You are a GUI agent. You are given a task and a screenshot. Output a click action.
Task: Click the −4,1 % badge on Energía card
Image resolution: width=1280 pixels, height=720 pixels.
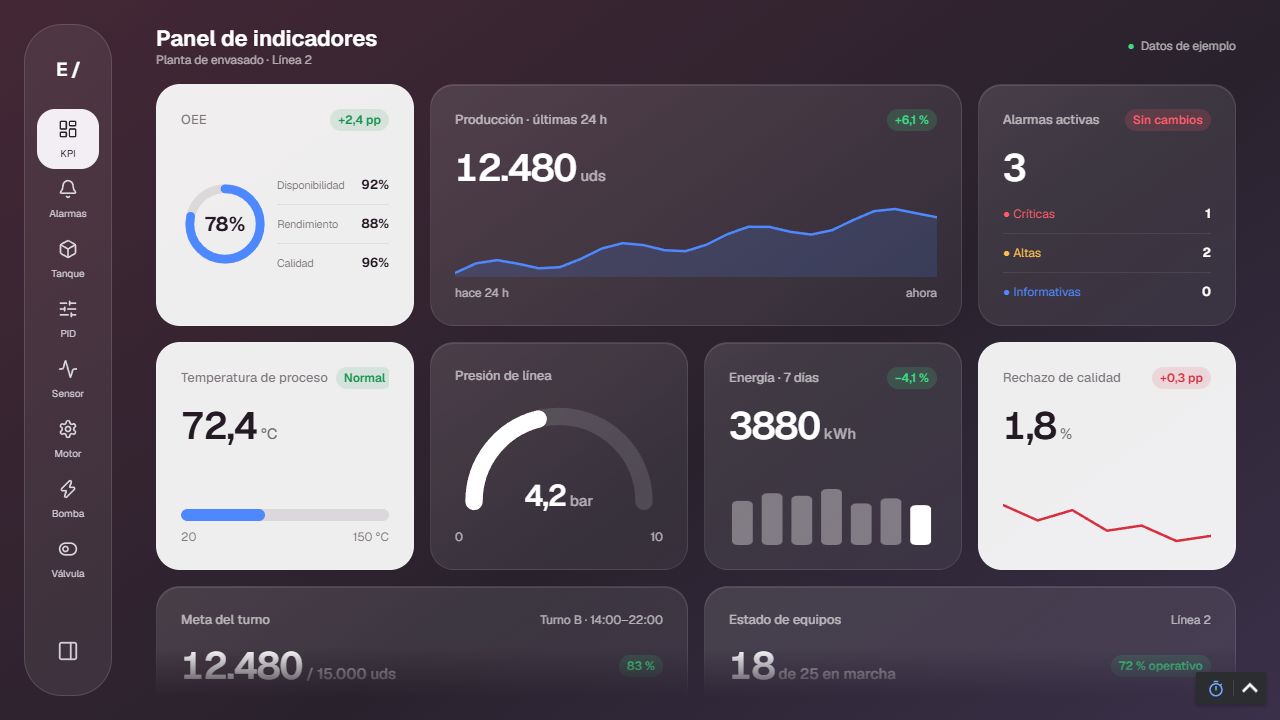(x=912, y=378)
